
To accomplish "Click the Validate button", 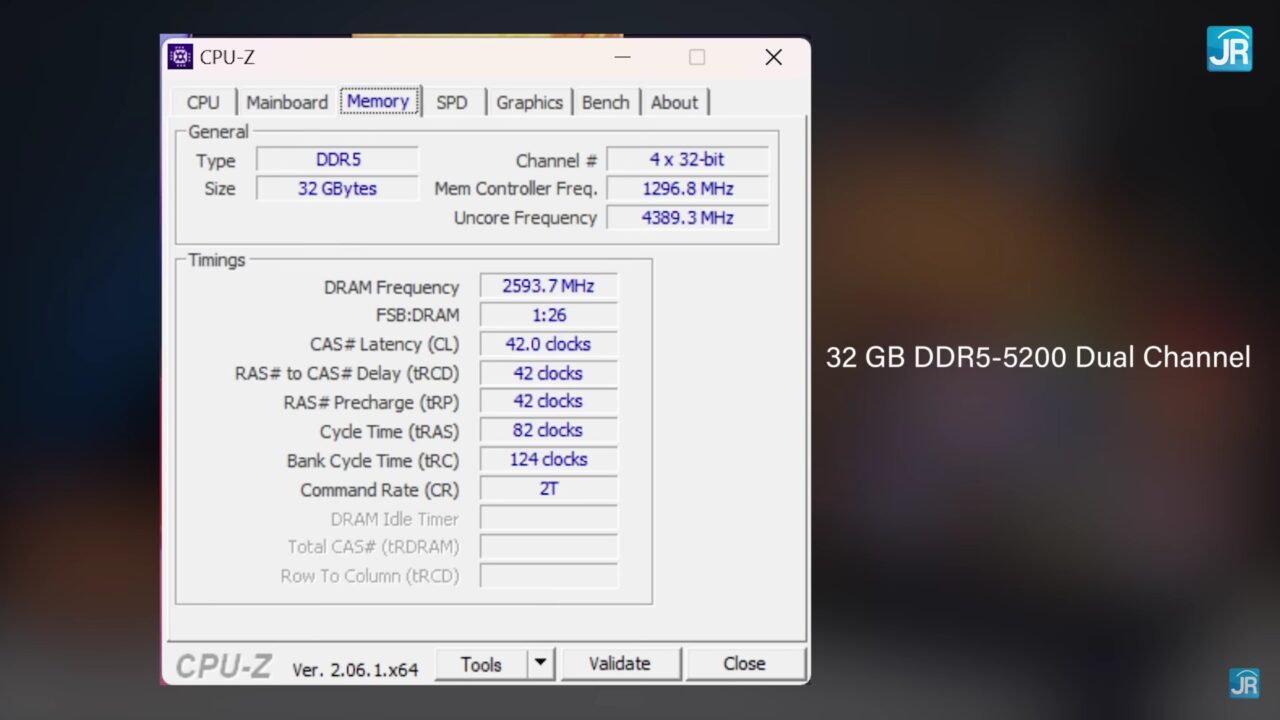I will pos(620,664).
